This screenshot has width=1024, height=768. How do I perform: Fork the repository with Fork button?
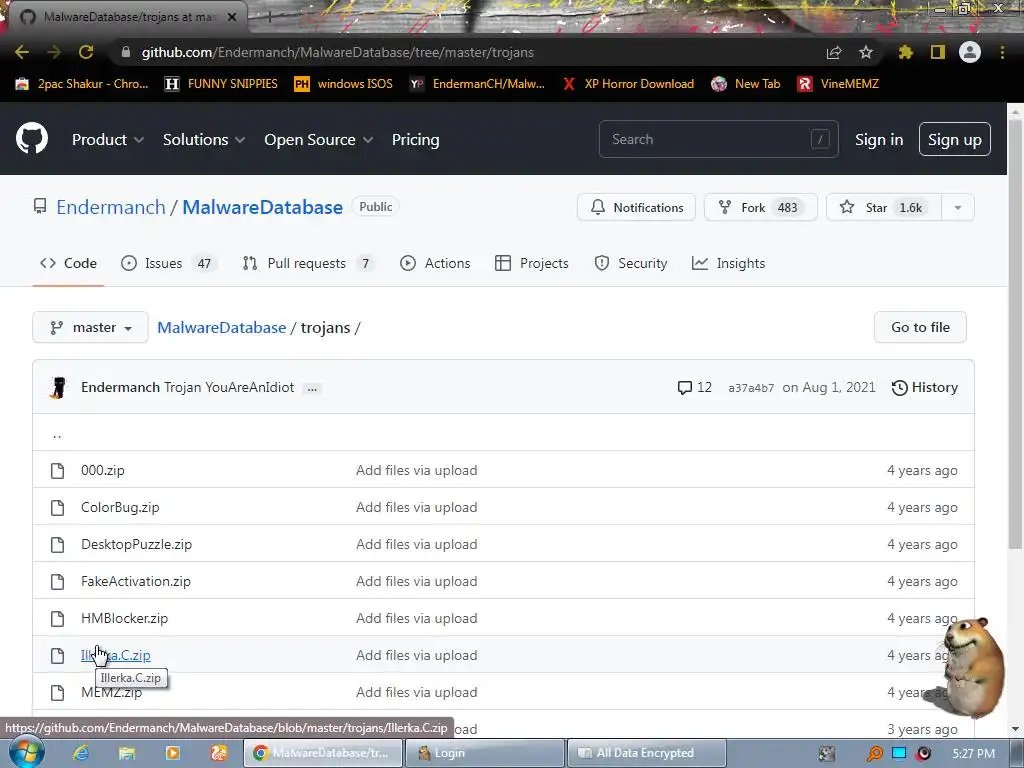click(x=760, y=208)
